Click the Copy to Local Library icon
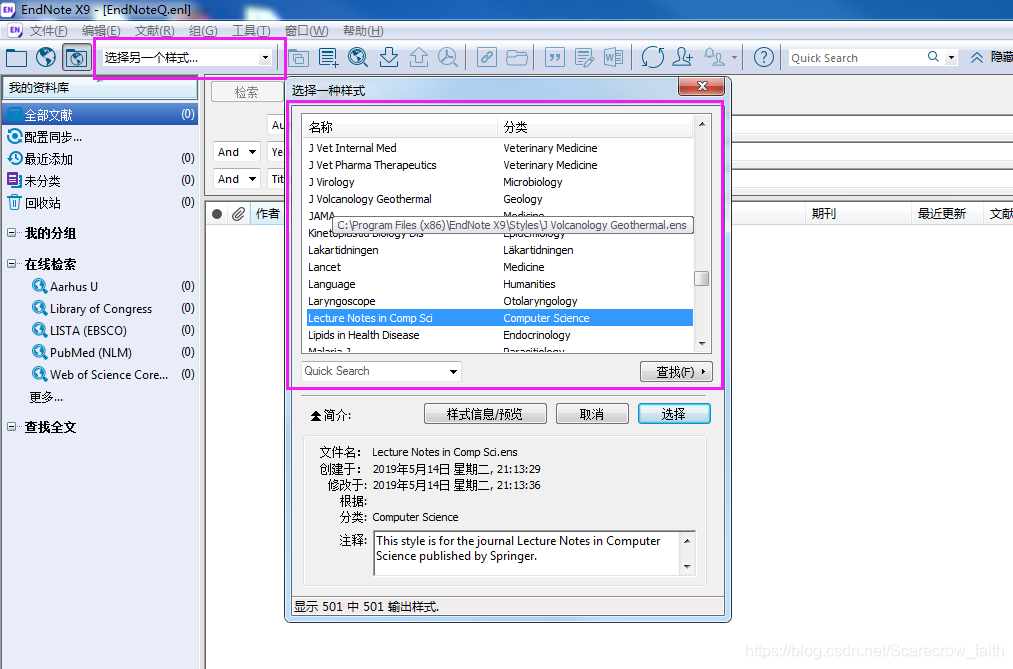Image resolution: width=1013 pixels, height=669 pixels. [298, 57]
